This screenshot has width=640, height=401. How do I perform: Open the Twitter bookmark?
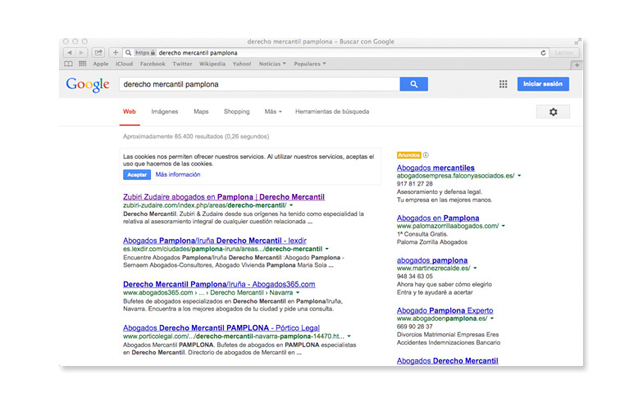[x=182, y=64]
